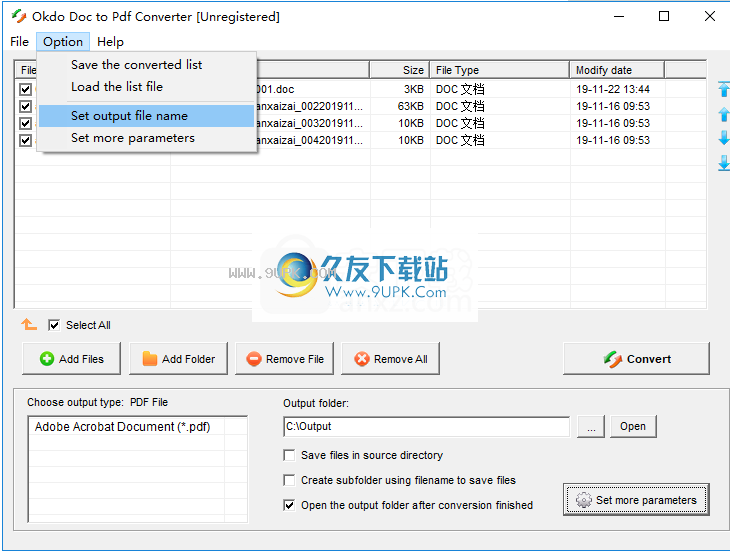
Task: Click the orange up-level arrow icon
Action: [29, 324]
